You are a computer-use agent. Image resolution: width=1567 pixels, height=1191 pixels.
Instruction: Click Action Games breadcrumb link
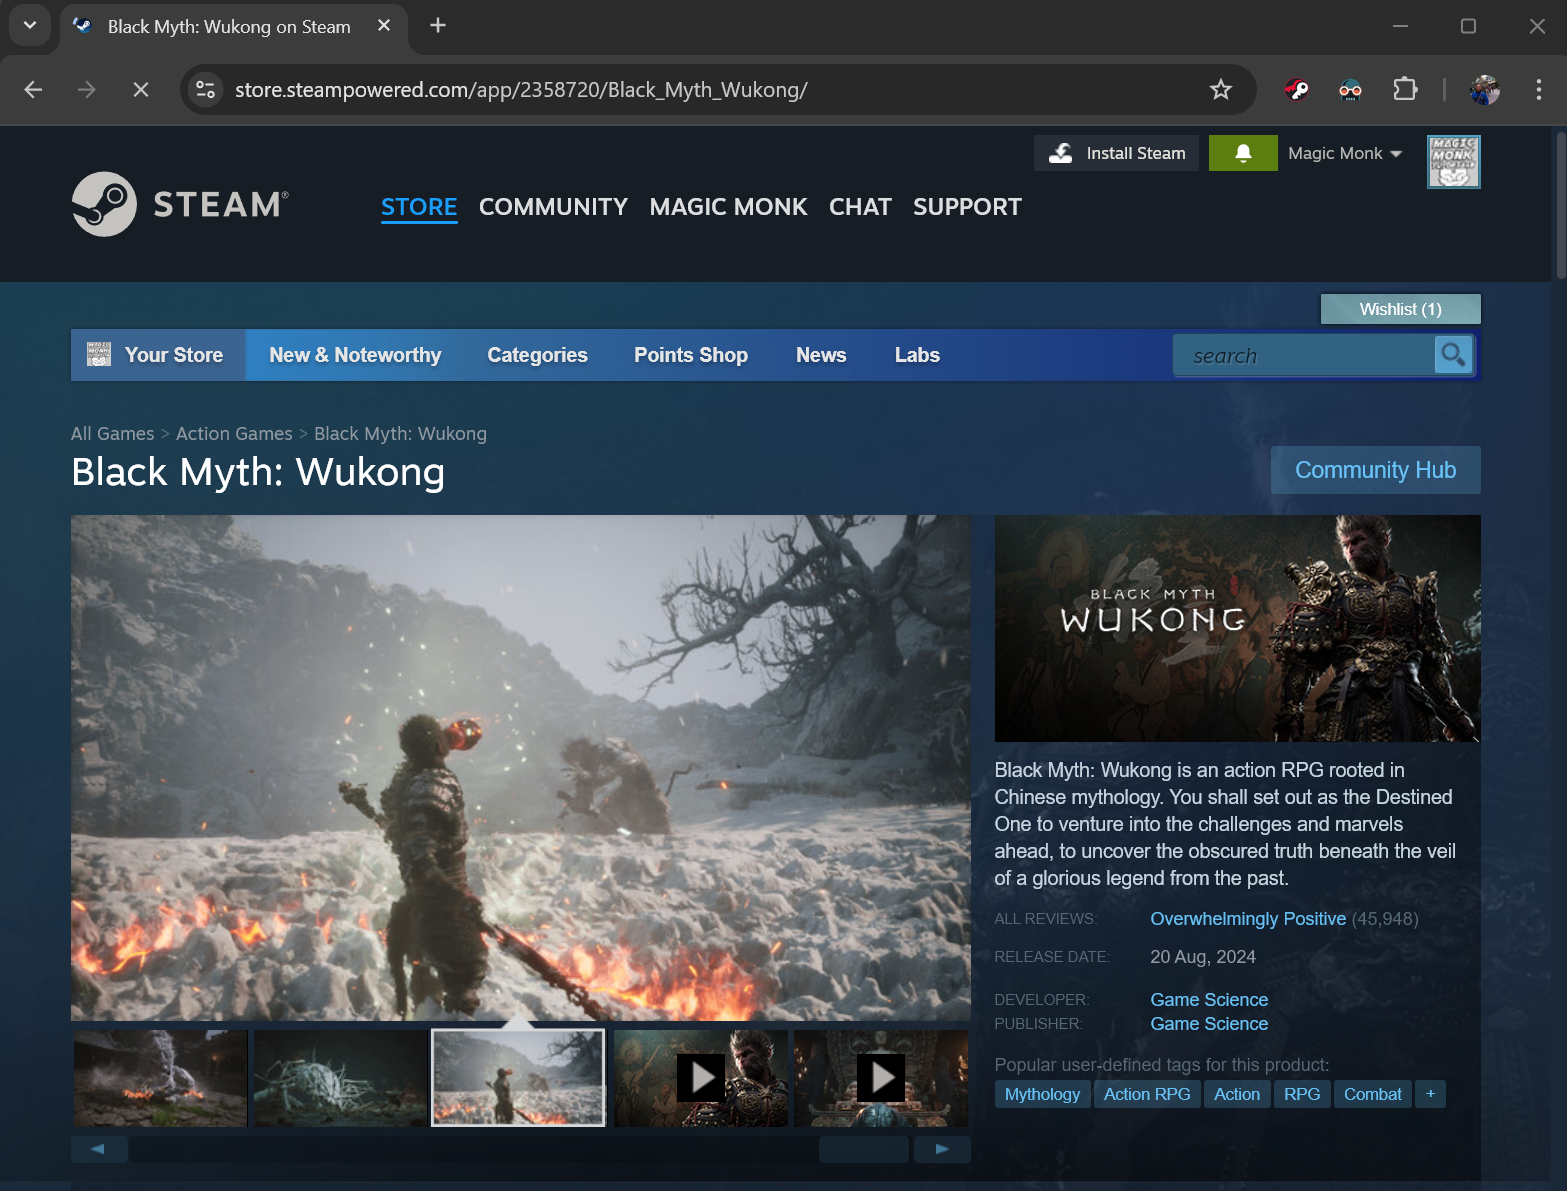[x=234, y=434]
